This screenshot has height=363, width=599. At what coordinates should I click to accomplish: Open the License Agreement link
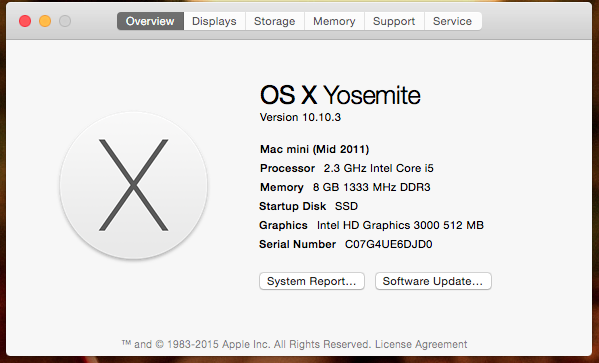(x=421, y=344)
